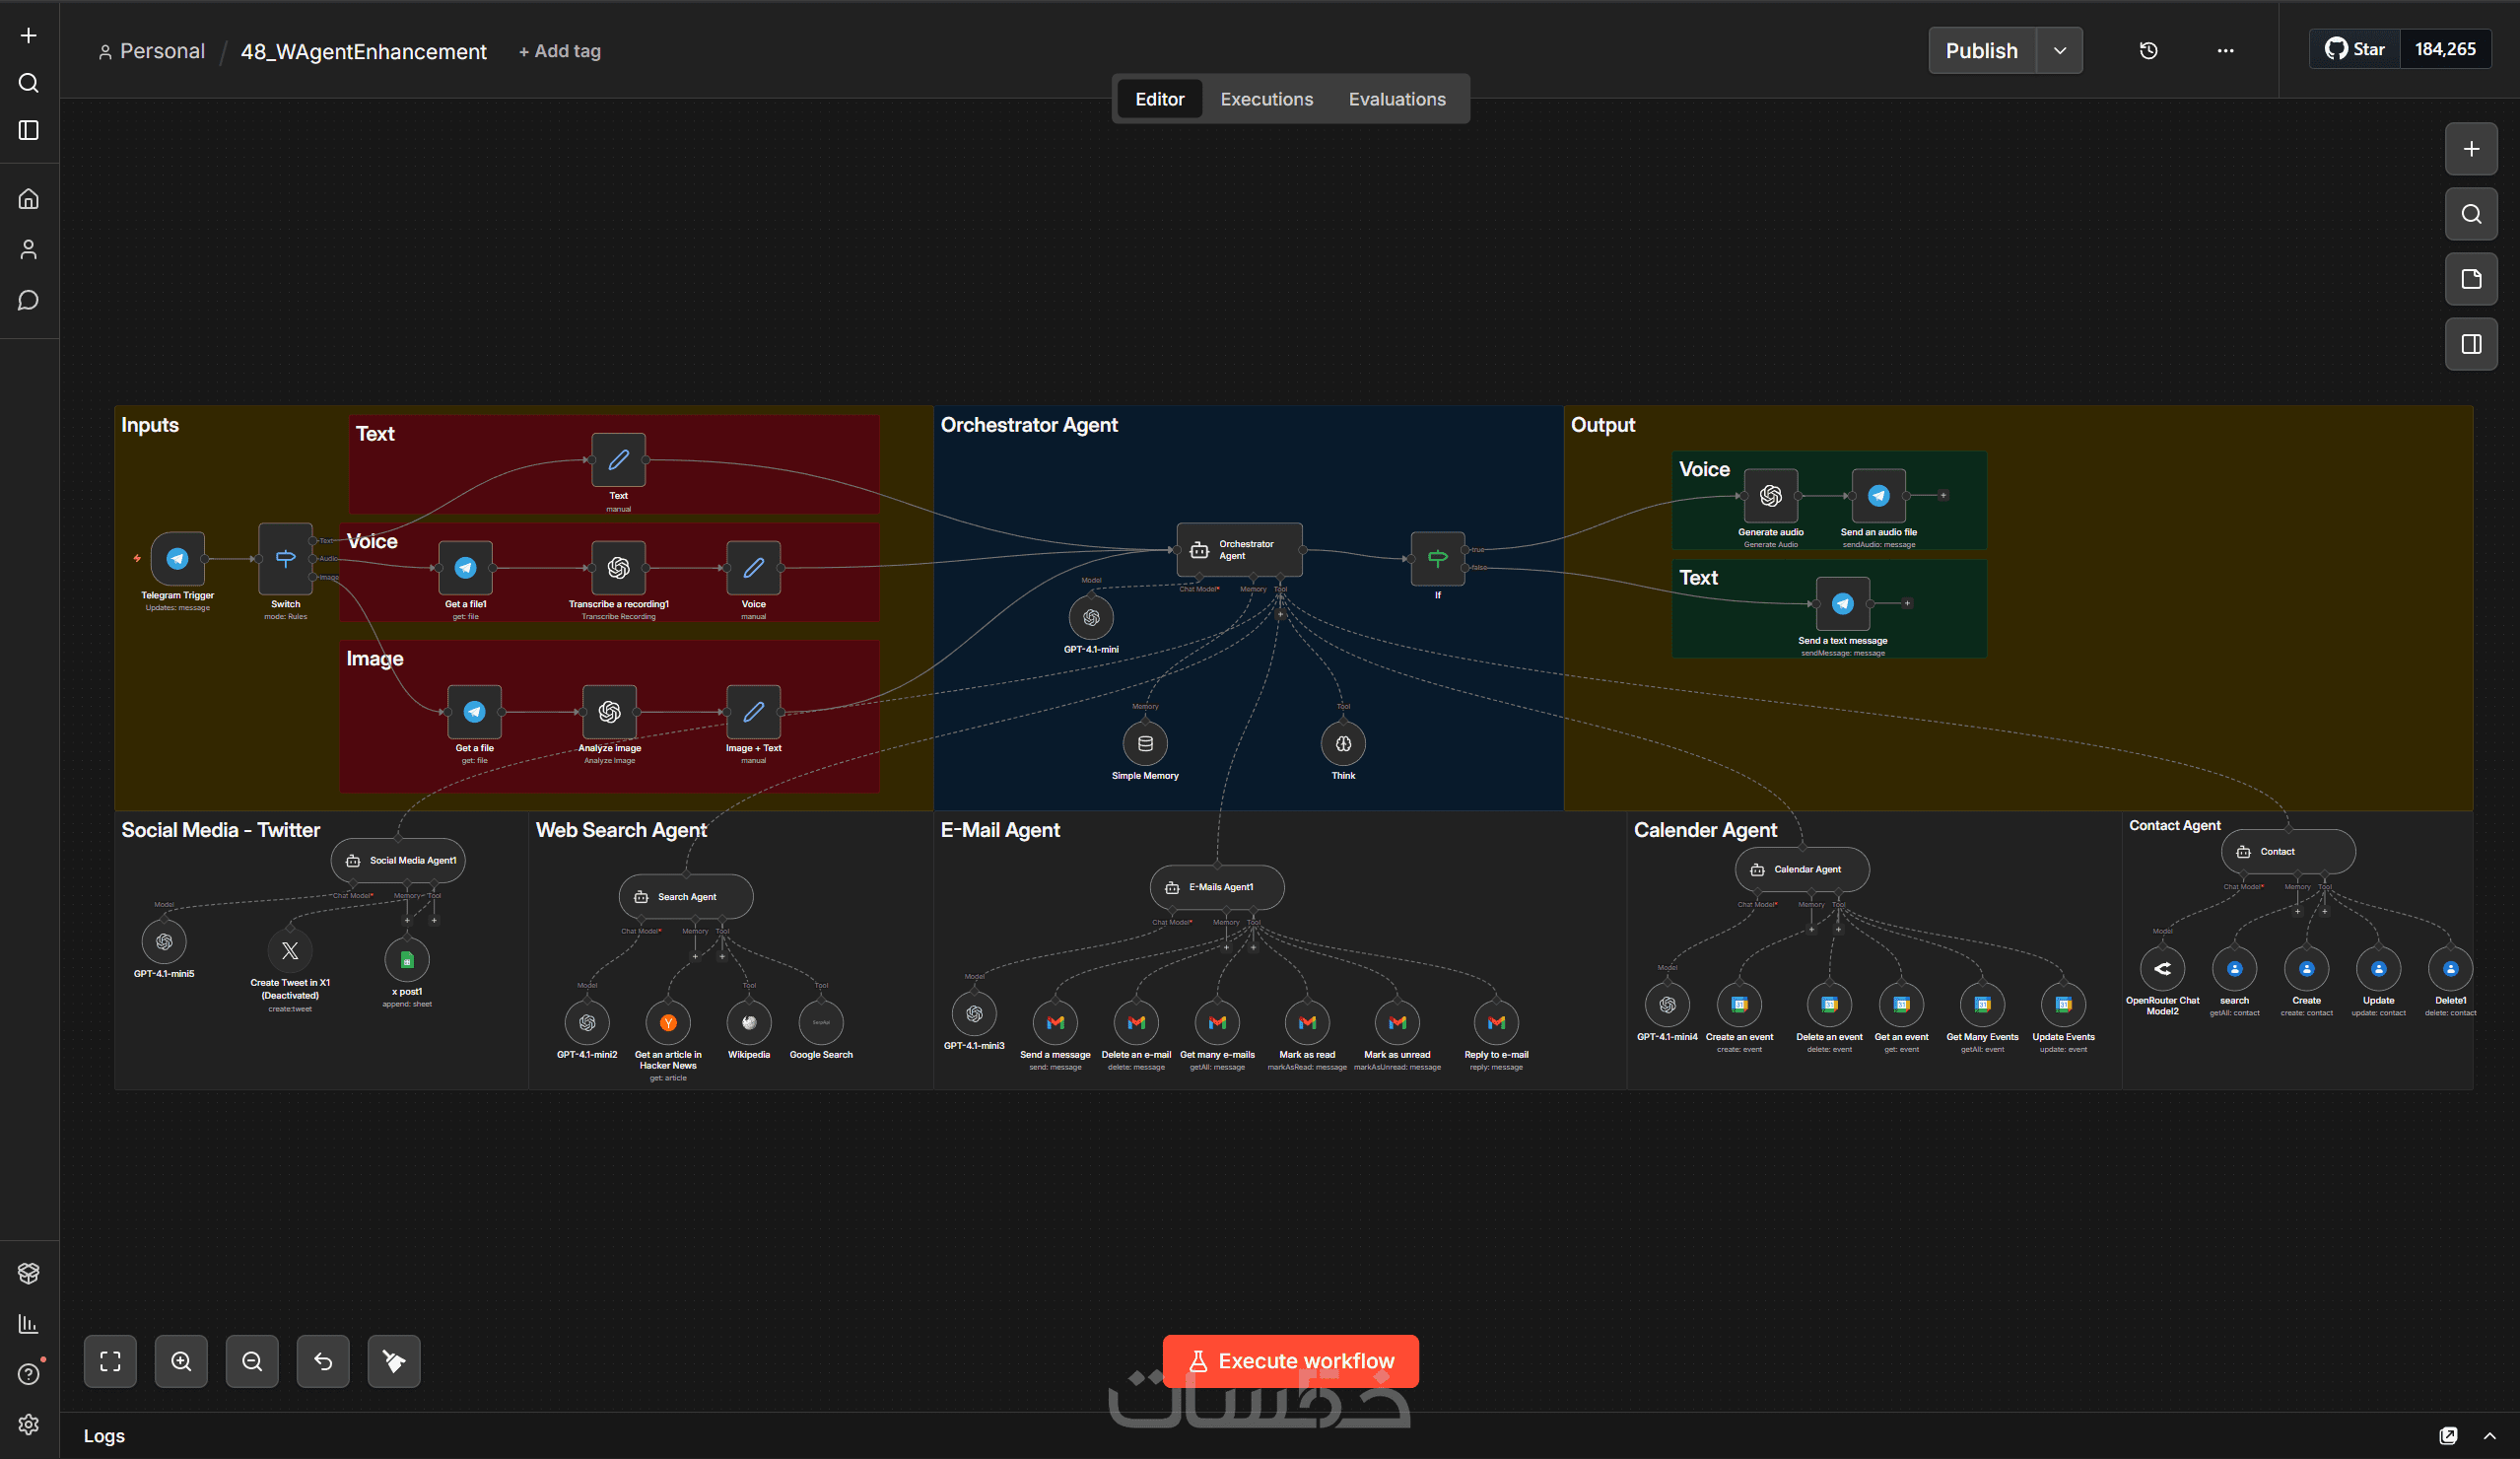
Task: Switch to the Evaluations tab
Action: pos(1396,99)
